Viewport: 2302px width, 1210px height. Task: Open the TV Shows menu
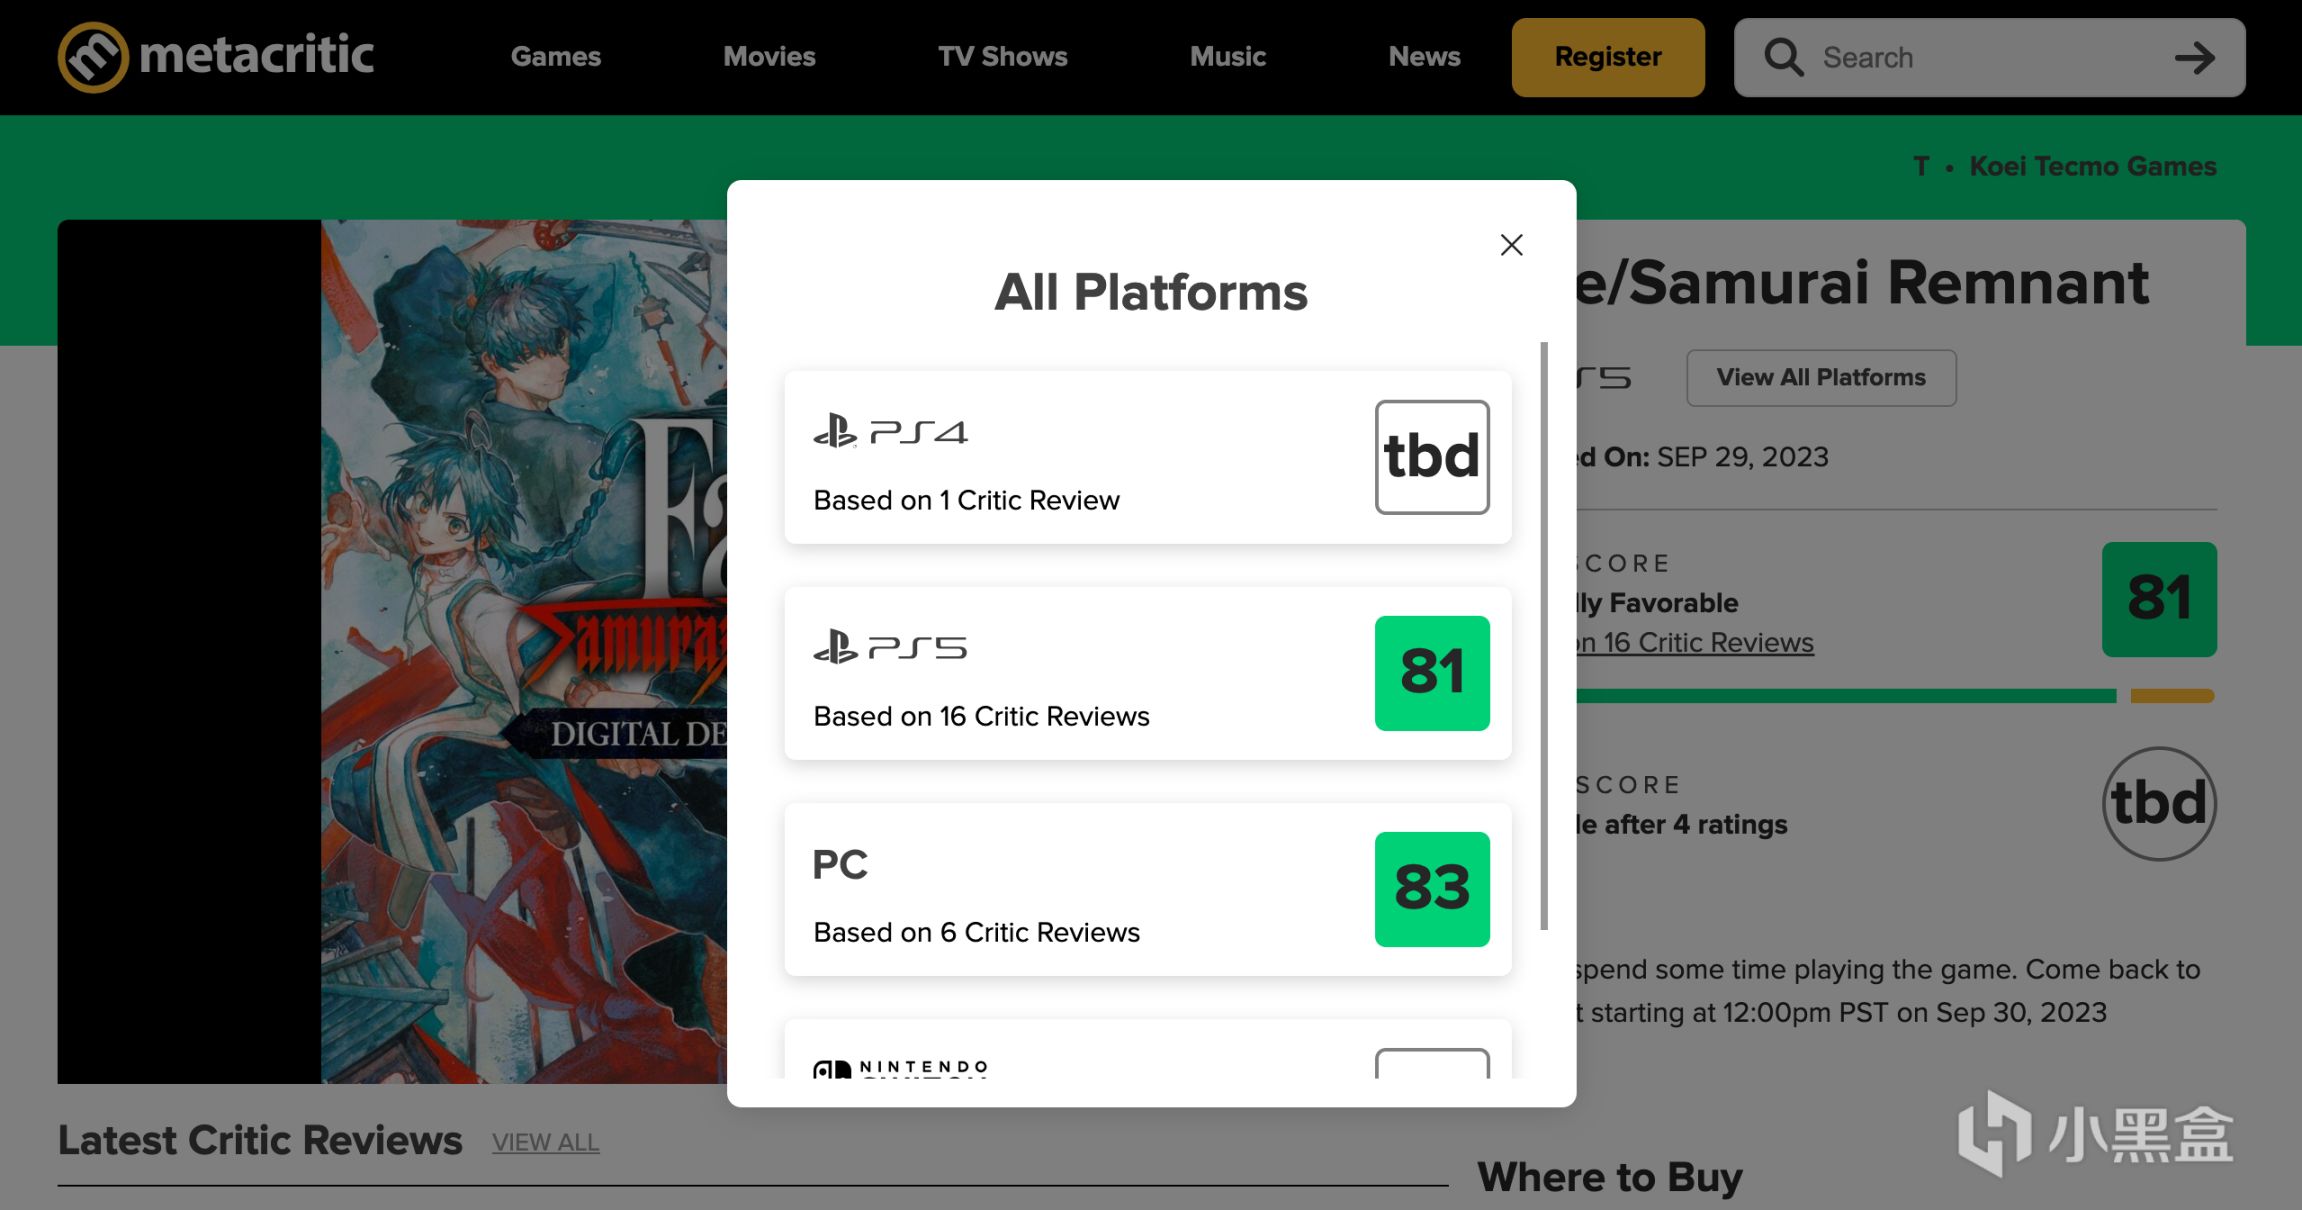1002,57
